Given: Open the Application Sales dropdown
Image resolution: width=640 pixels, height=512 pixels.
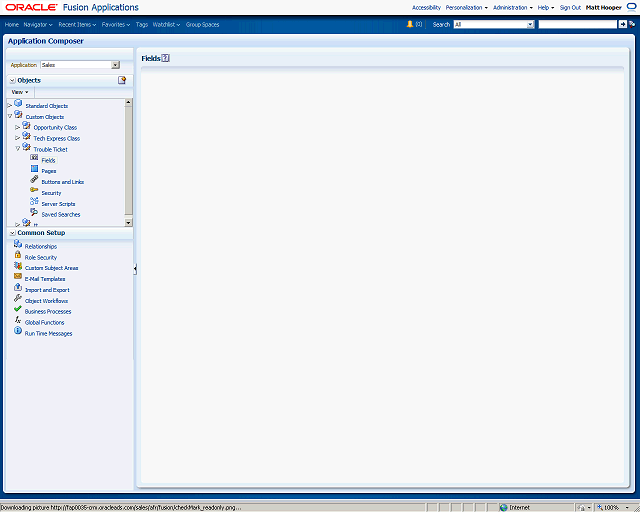Looking at the screenshot, I should coord(116,65).
